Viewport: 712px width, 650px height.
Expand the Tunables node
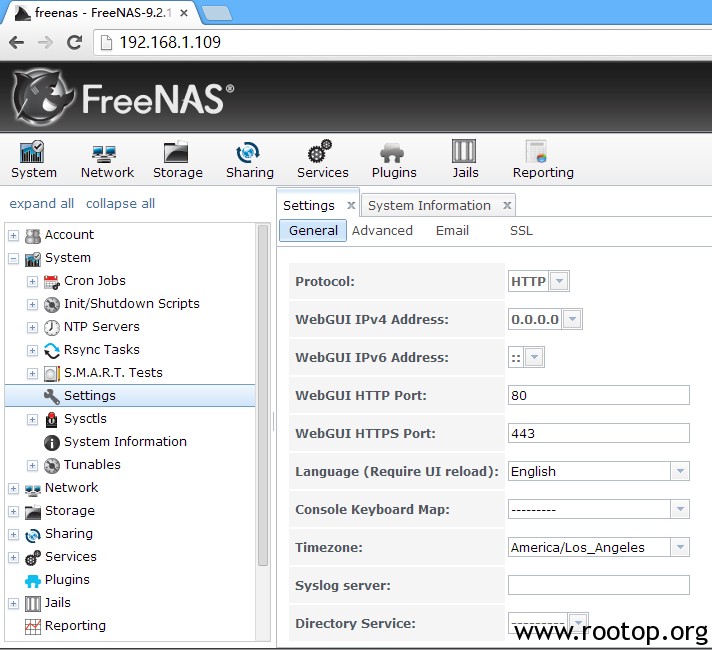coord(32,465)
